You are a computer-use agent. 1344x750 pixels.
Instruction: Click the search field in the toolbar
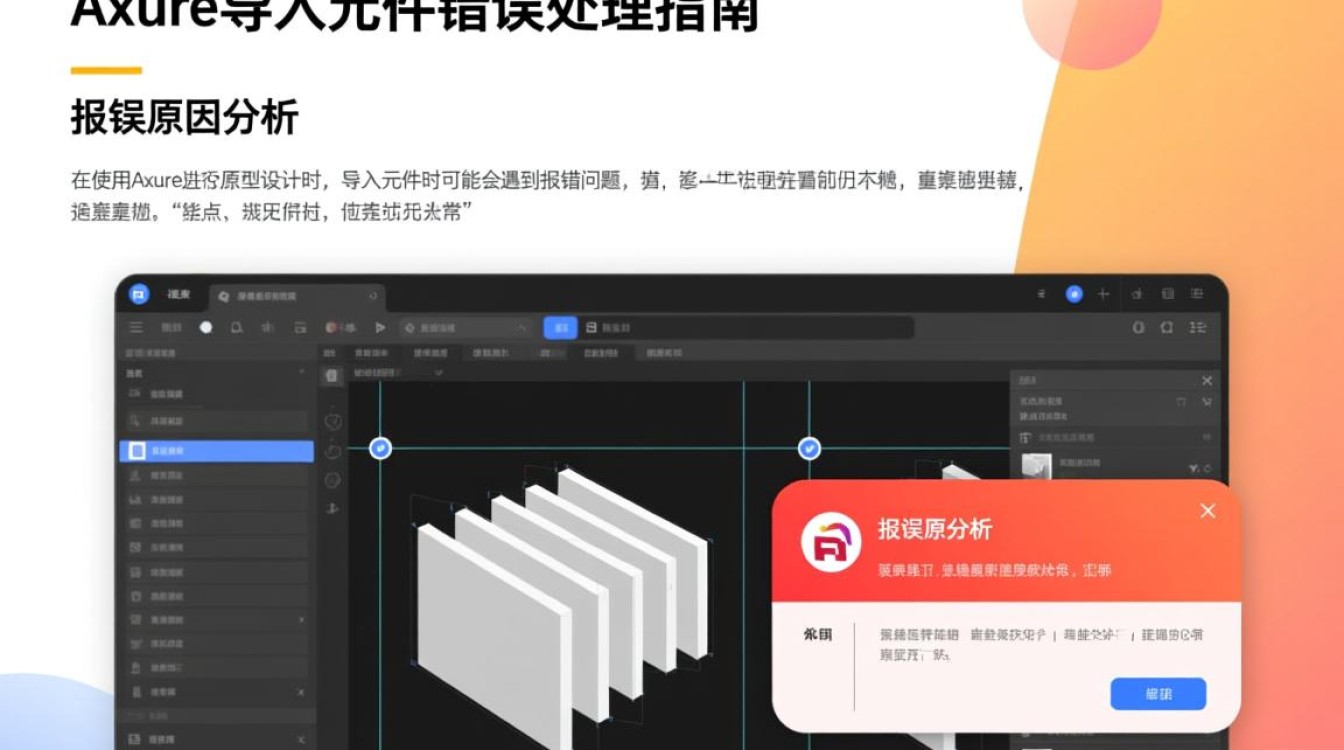(466, 327)
